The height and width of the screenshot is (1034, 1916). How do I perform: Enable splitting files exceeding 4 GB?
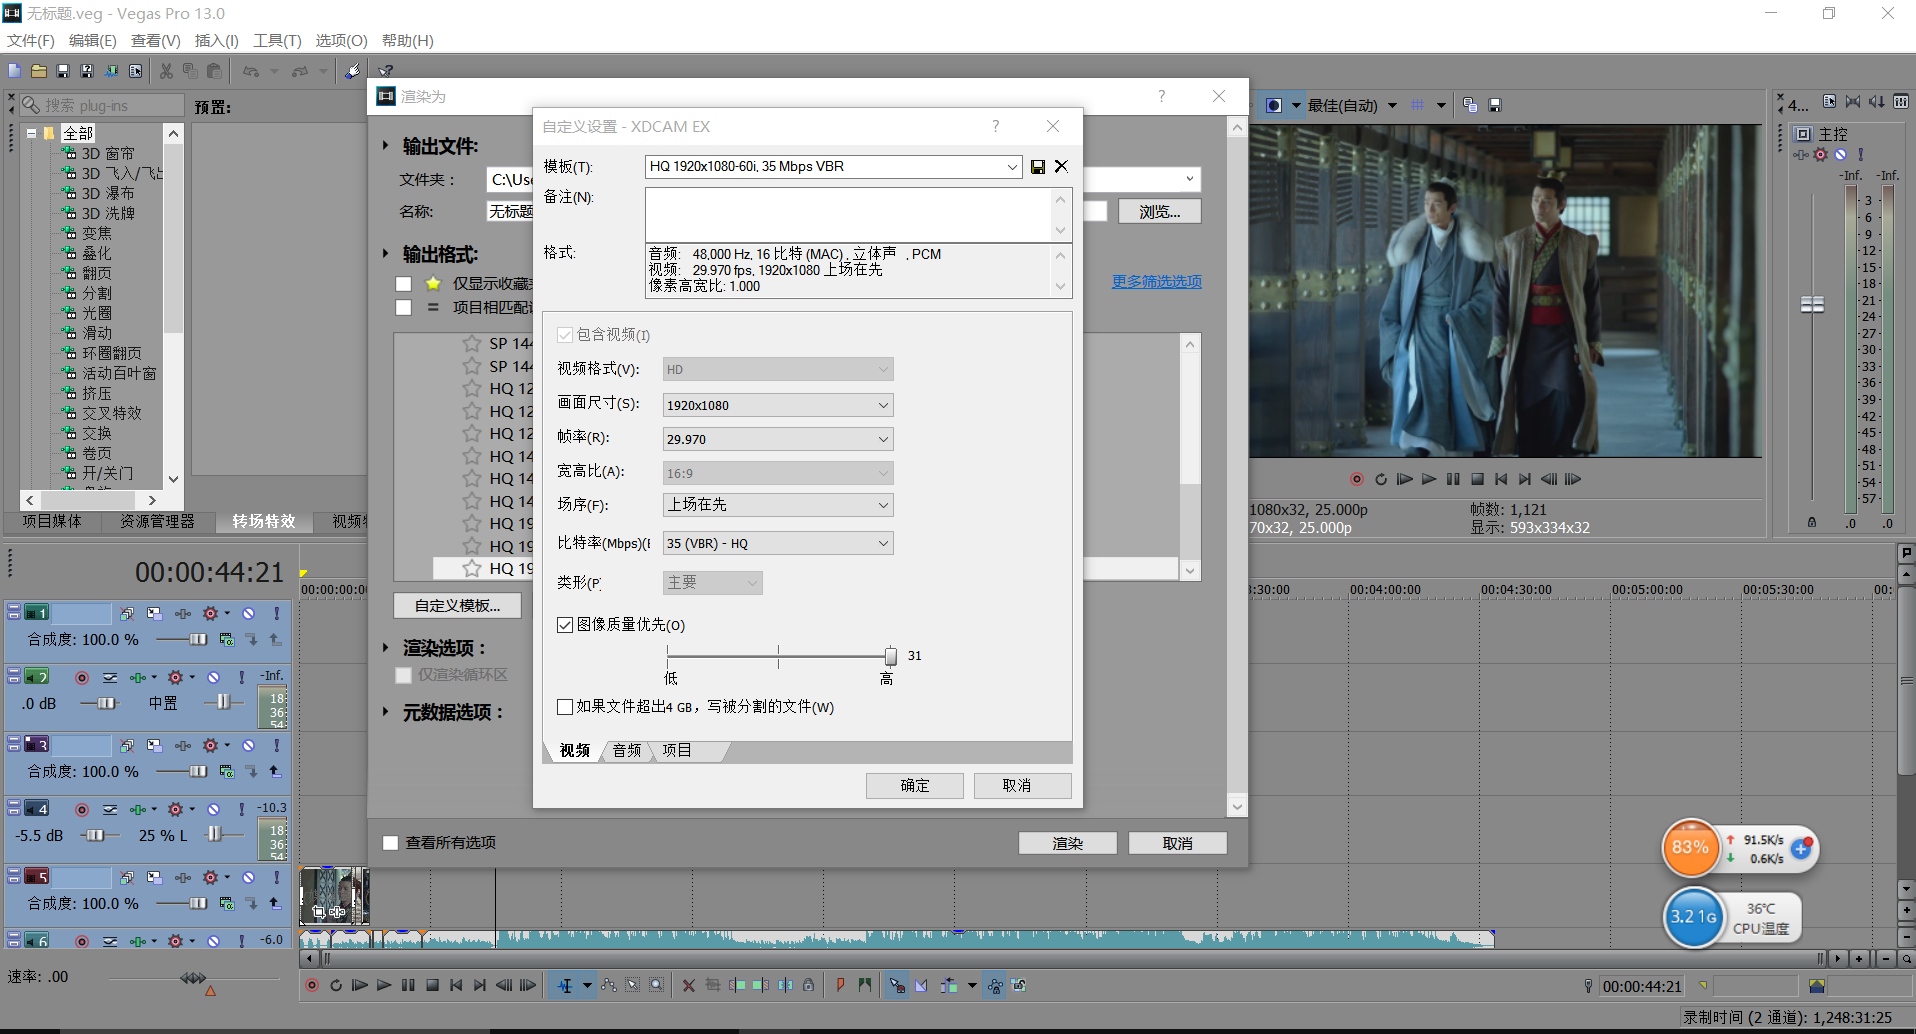[565, 707]
